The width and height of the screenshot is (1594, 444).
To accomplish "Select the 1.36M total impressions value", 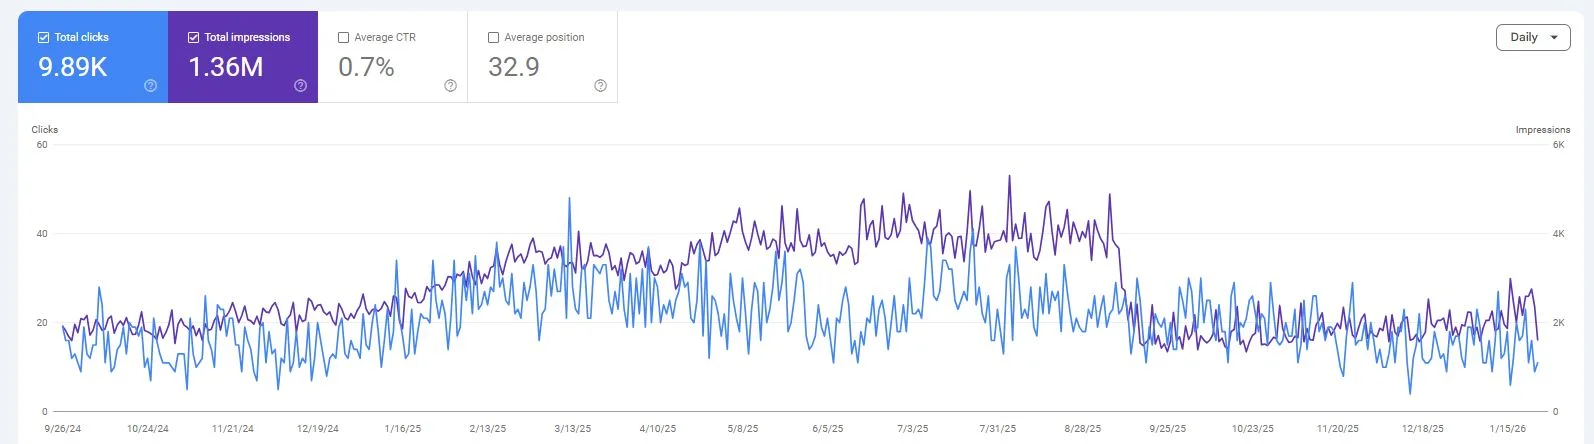I will 226,67.
